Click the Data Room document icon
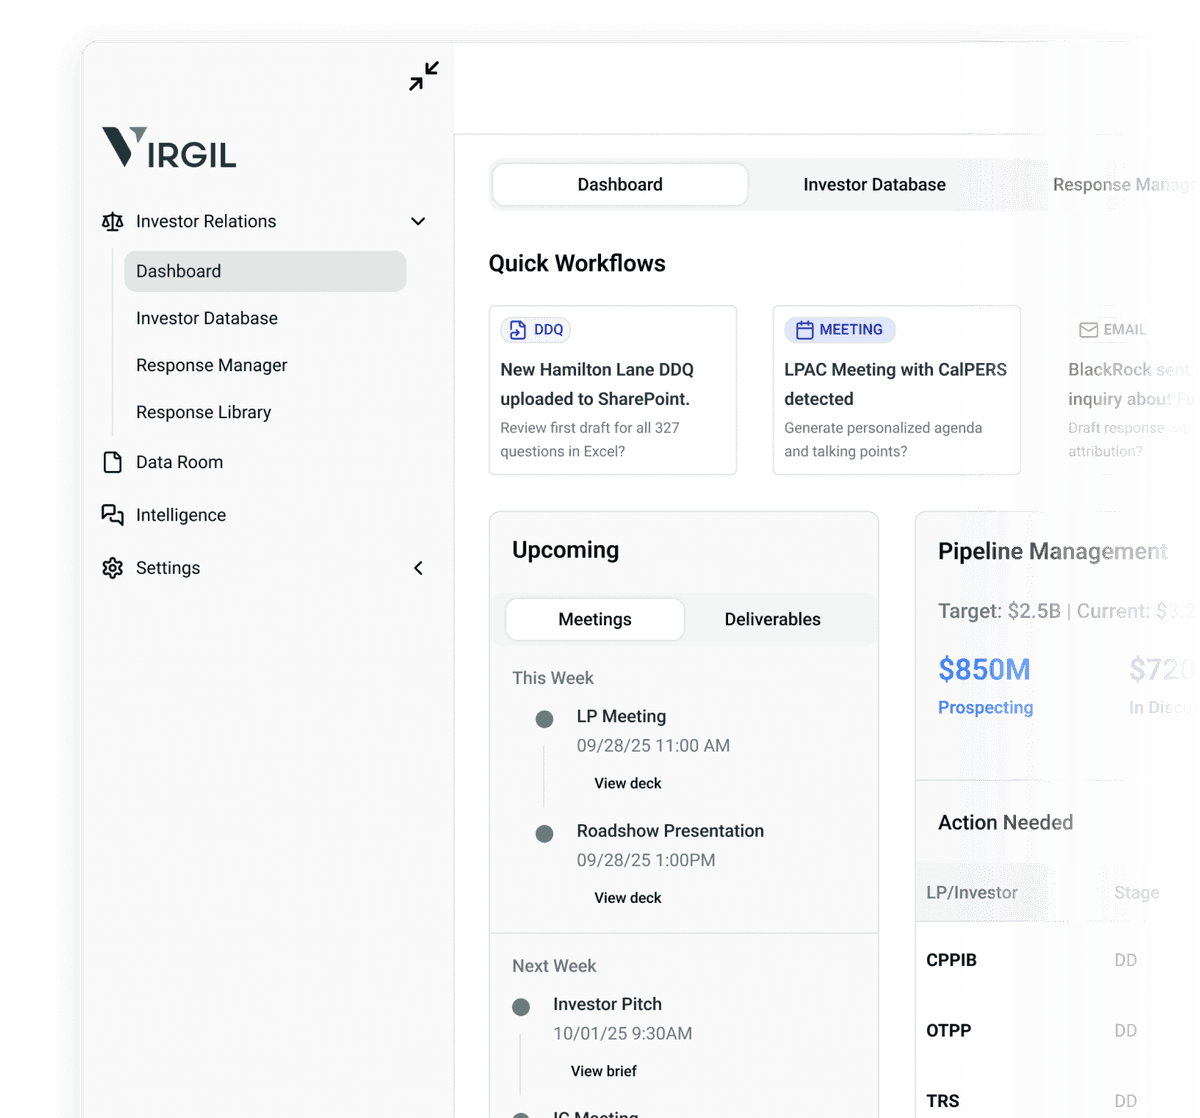The height and width of the screenshot is (1118, 1200). pyautogui.click(x=113, y=462)
